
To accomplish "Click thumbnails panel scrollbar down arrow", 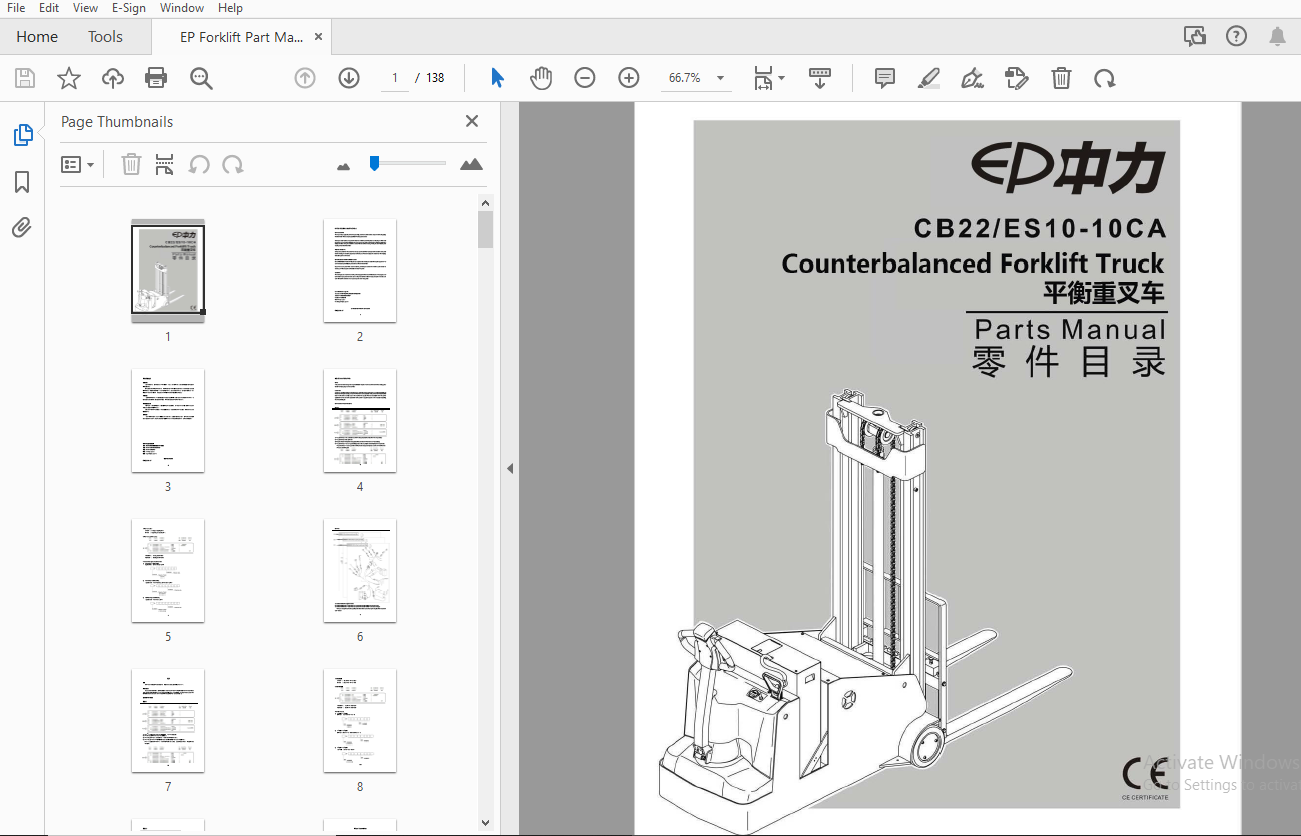I will tap(486, 823).
